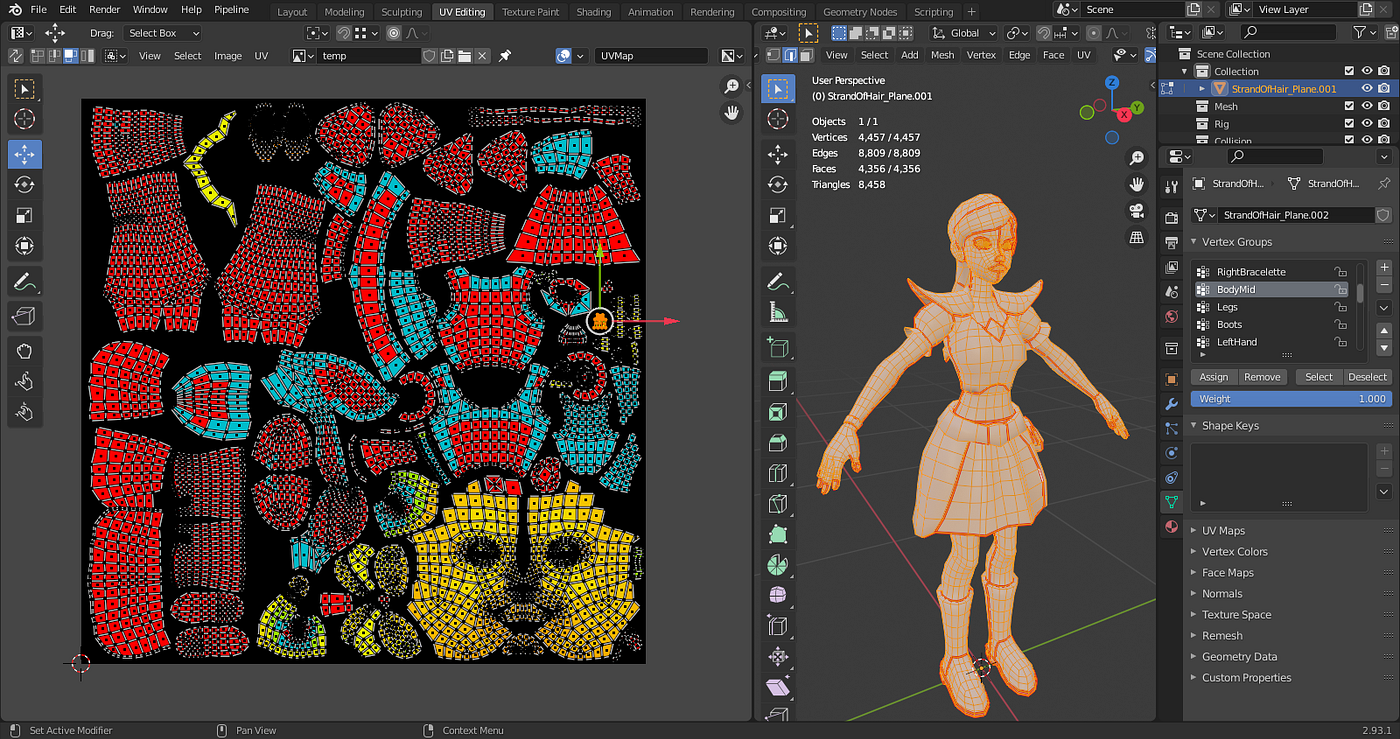Viewport: 1400px width, 739px height.
Task: Click the Select vertex group button
Action: [1319, 377]
